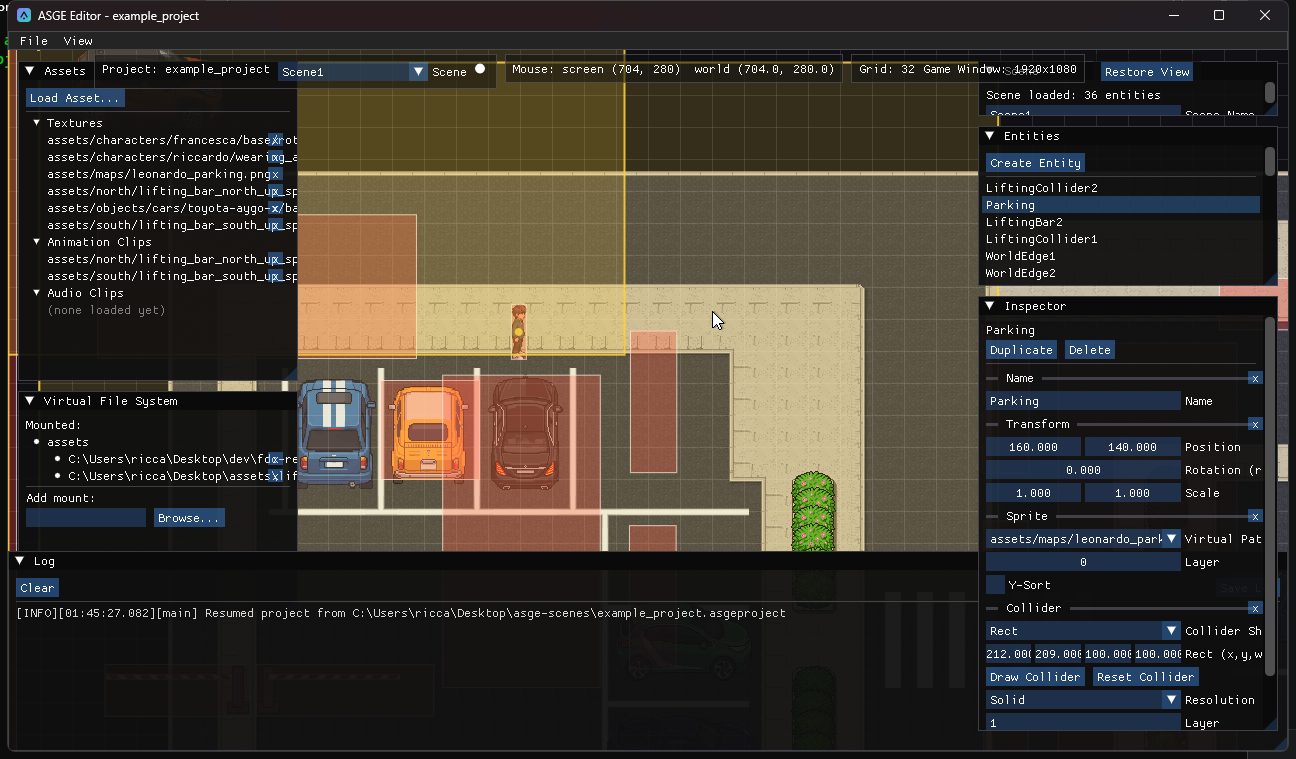Click the Draw Collider button
The height and width of the screenshot is (759, 1296).
coord(1035,677)
